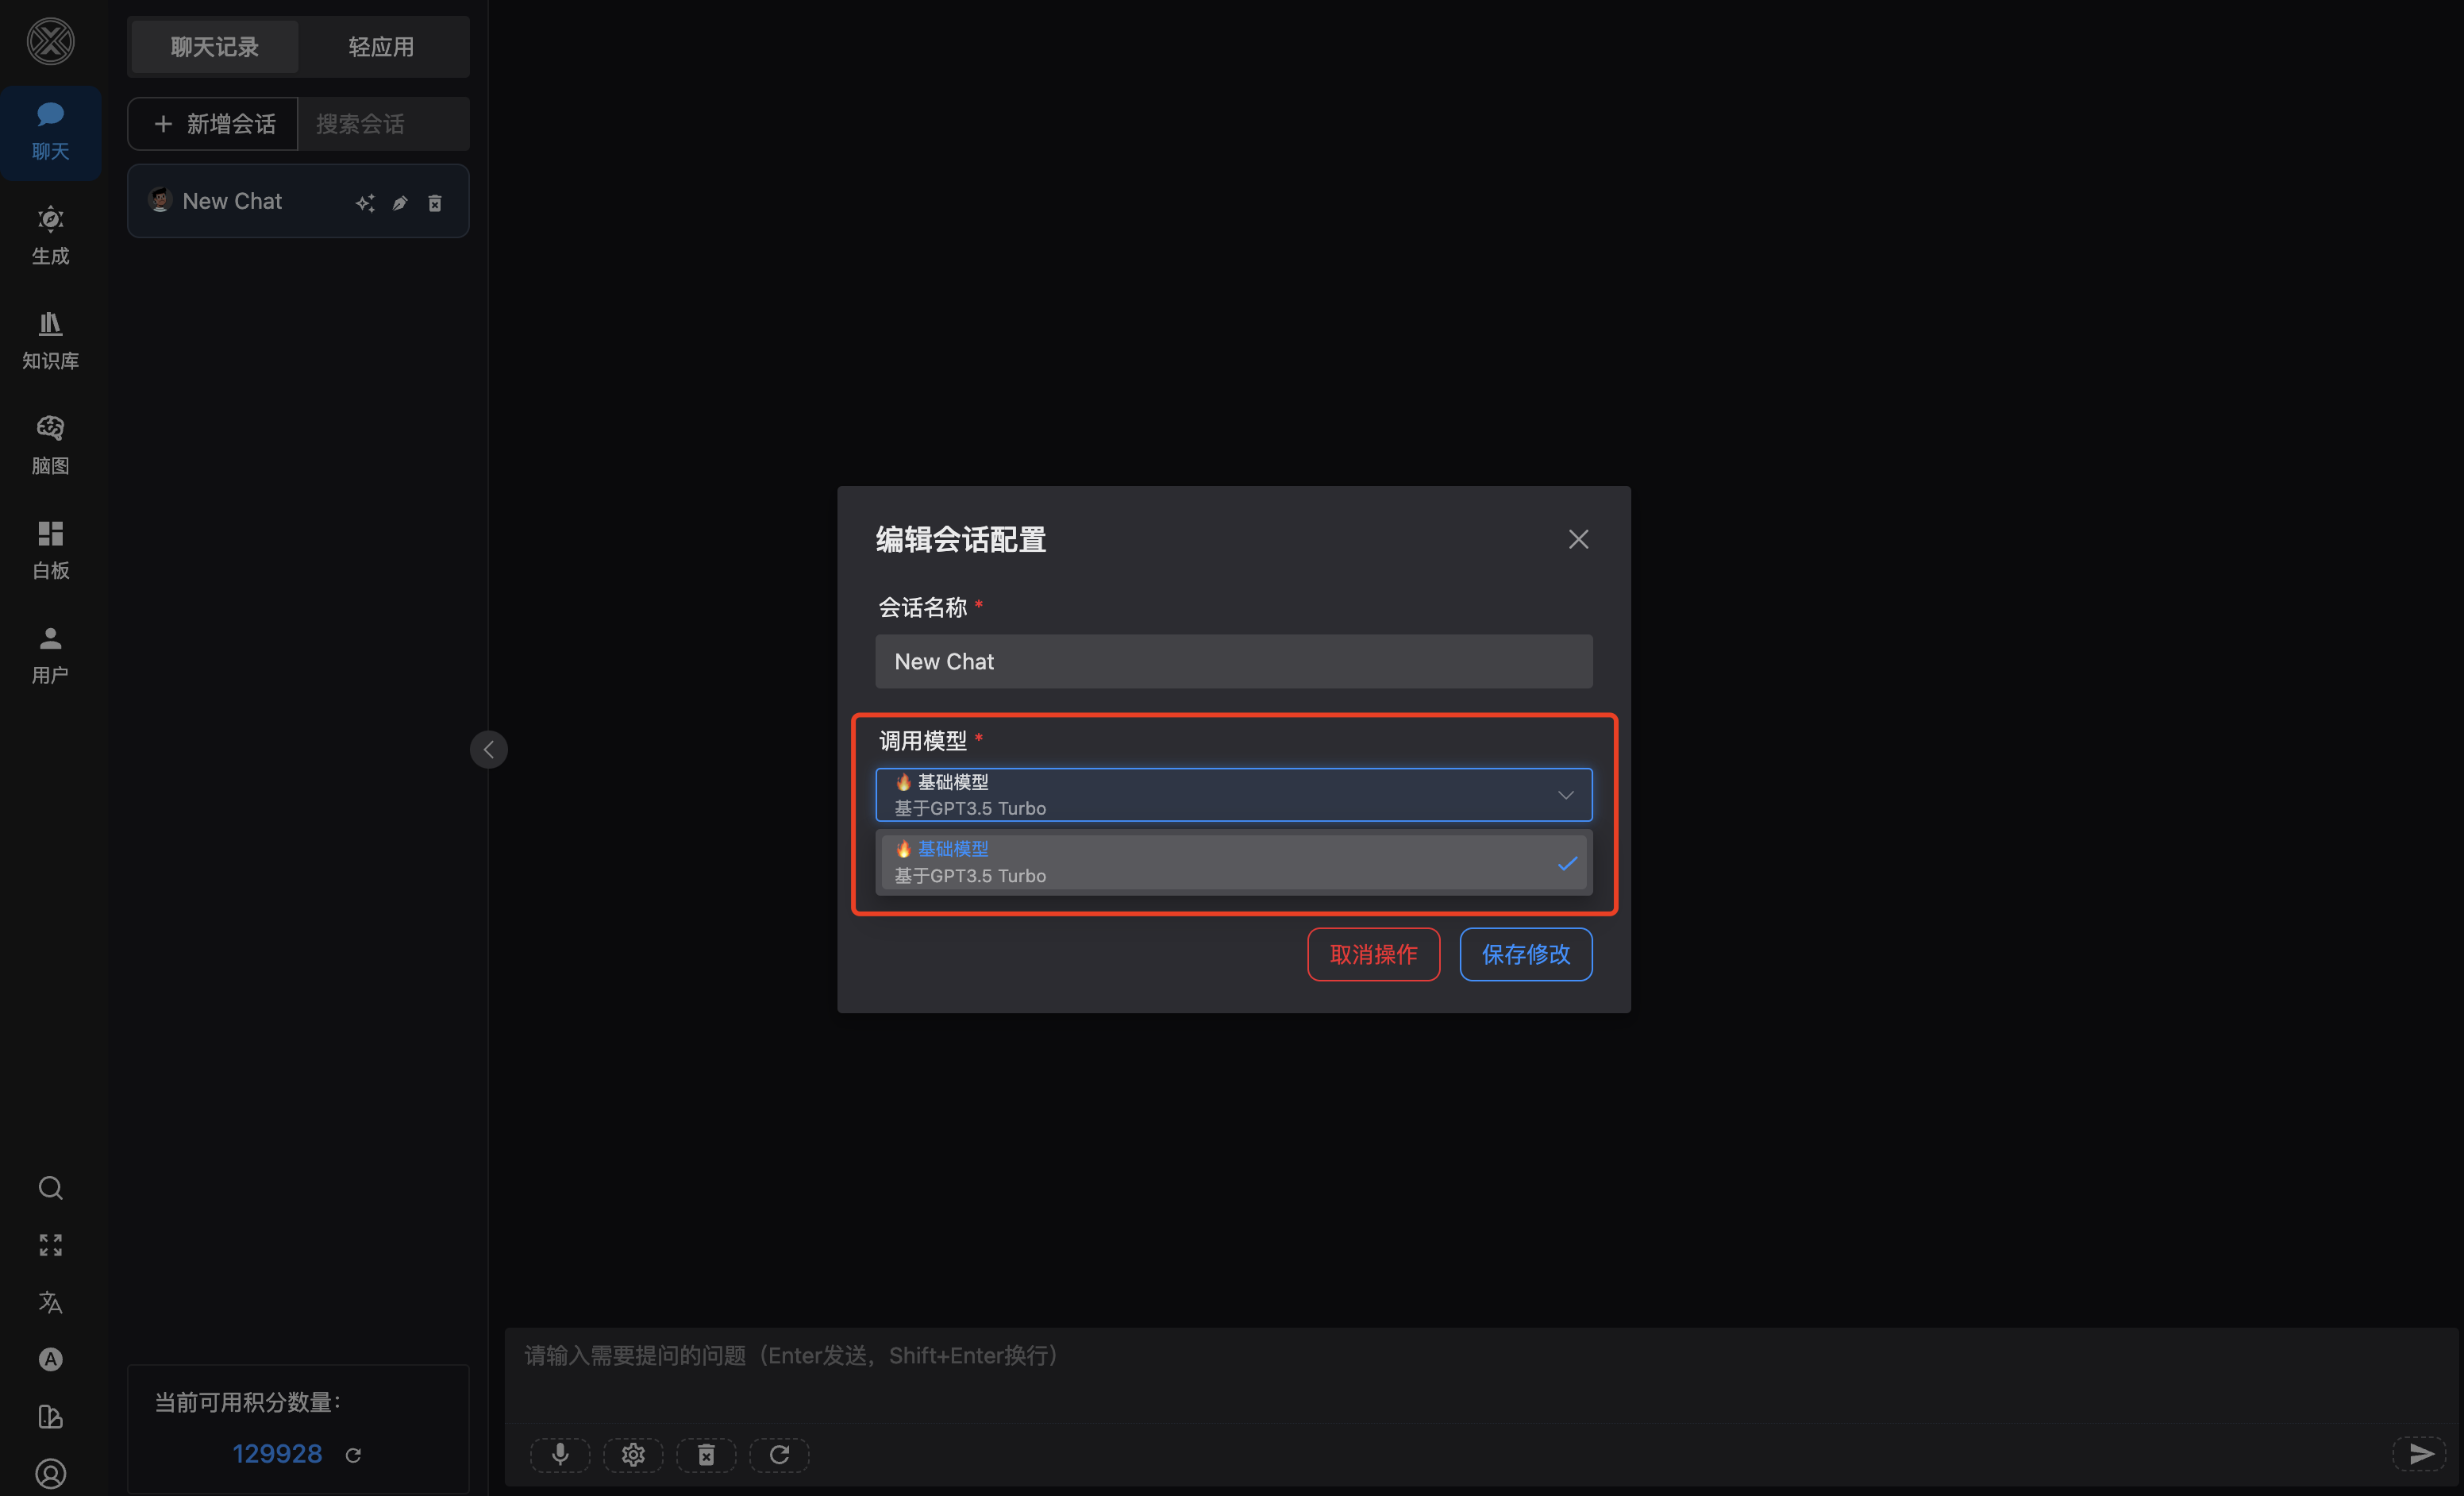2464x1496 pixels.
Task: Open the 聊天 chat section
Action: pyautogui.click(x=50, y=132)
